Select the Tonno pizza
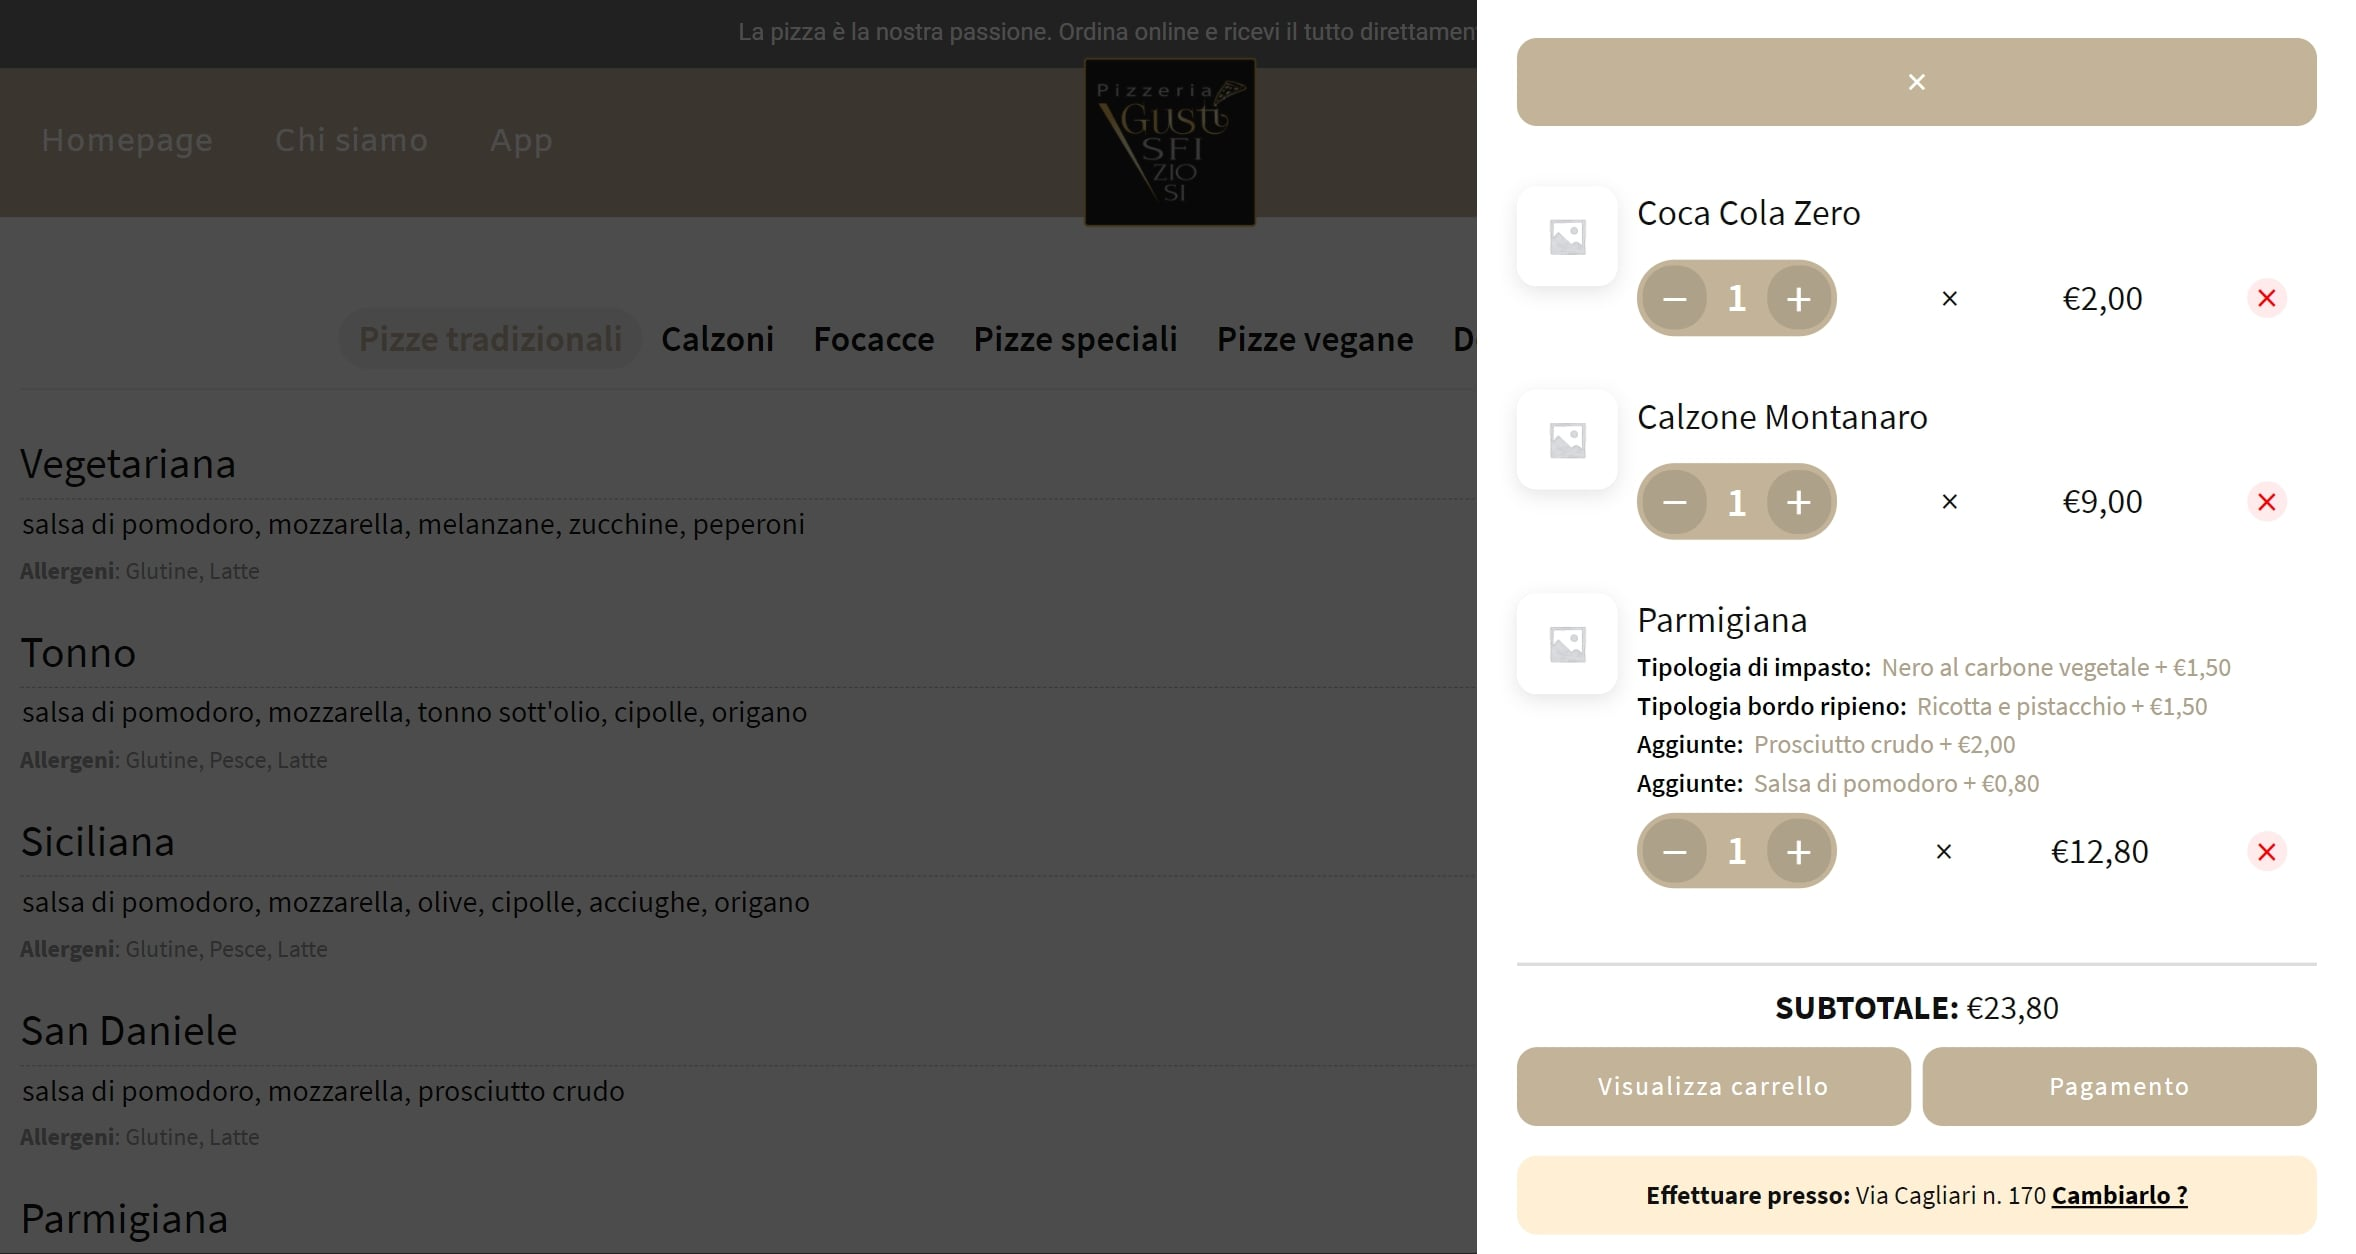The height and width of the screenshot is (1254, 2356). (x=78, y=653)
